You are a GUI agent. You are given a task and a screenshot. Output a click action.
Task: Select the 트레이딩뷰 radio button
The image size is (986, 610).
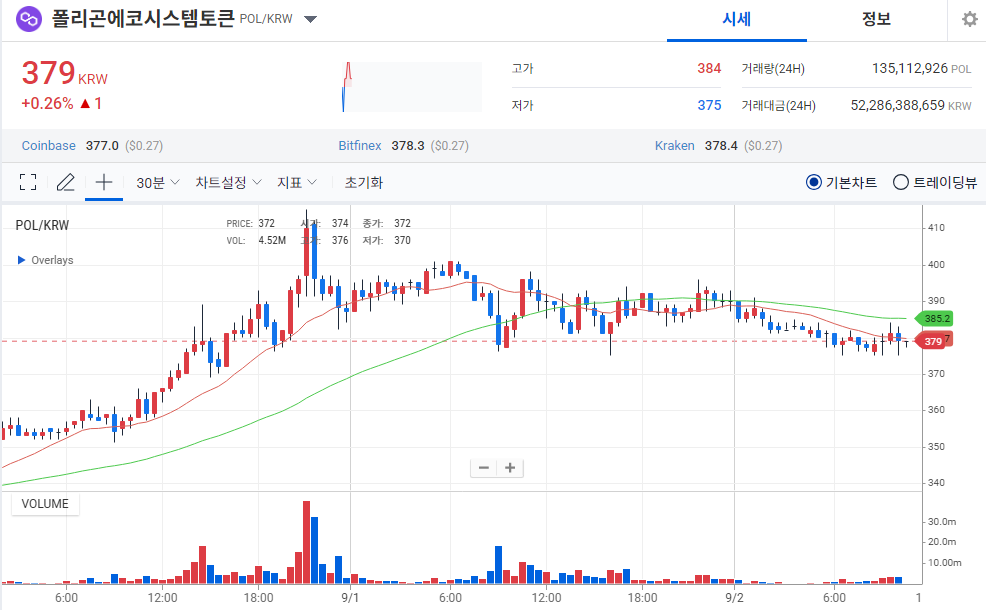point(900,182)
